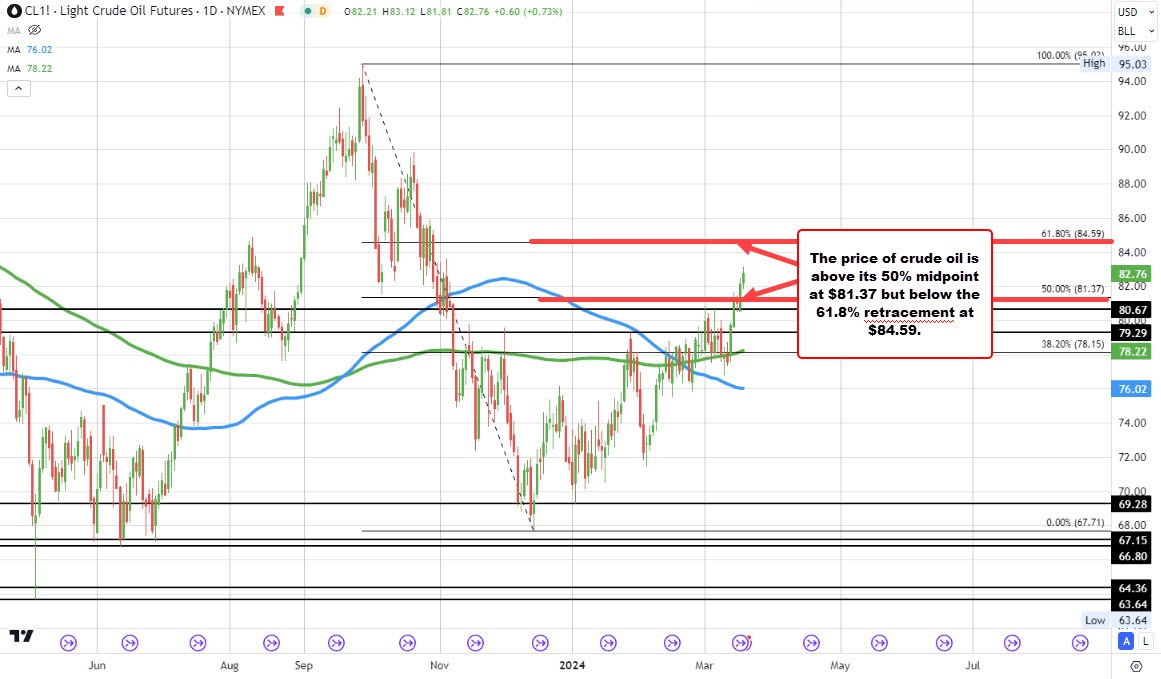Screen dimensions: 1161x679
Task: Hide the MA indicator with the eye toggle
Action: [x=35, y=30]
